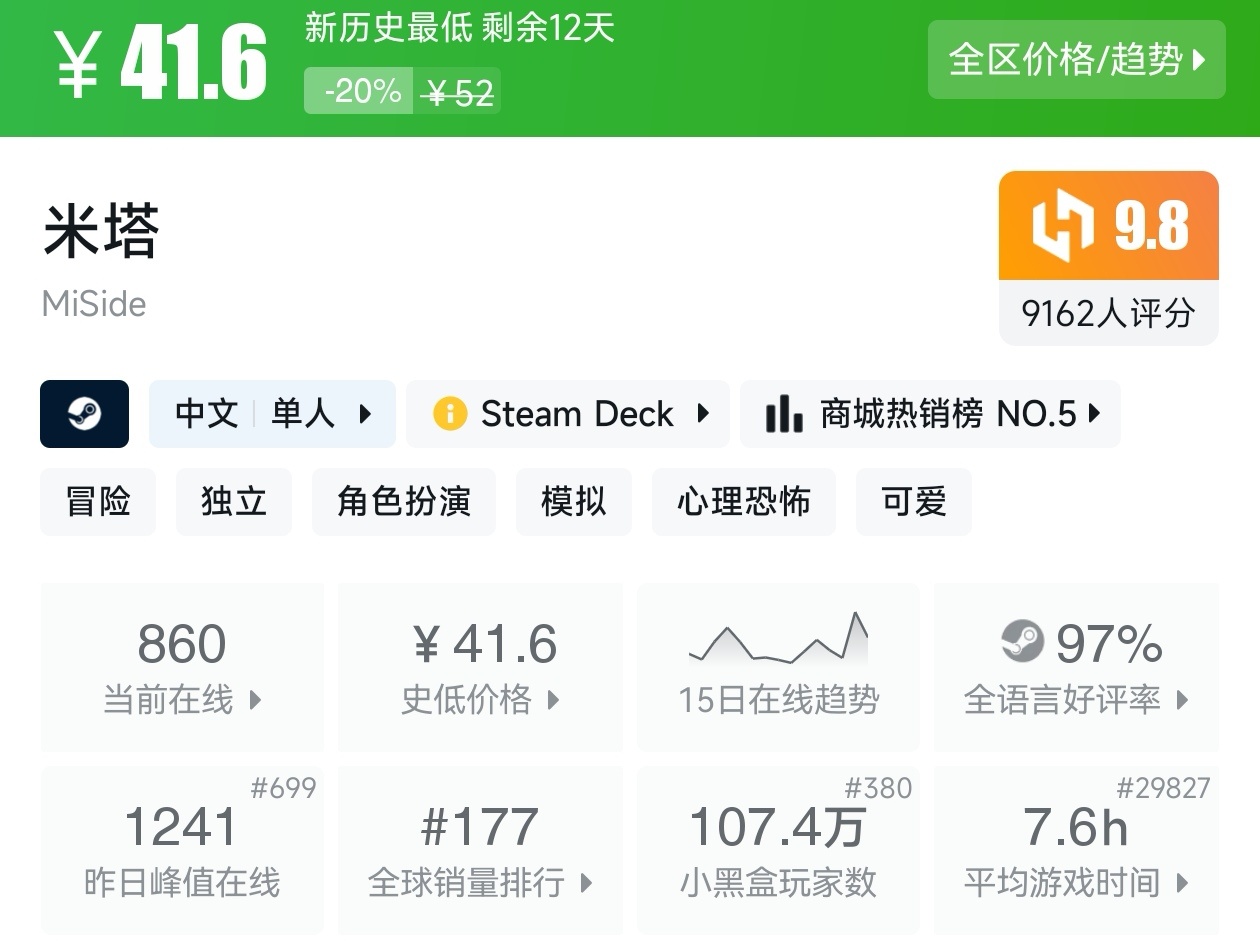
Task: Tap the yellow Steam Deck info icon
Action: pyautogui.click(x=450, y=414)
